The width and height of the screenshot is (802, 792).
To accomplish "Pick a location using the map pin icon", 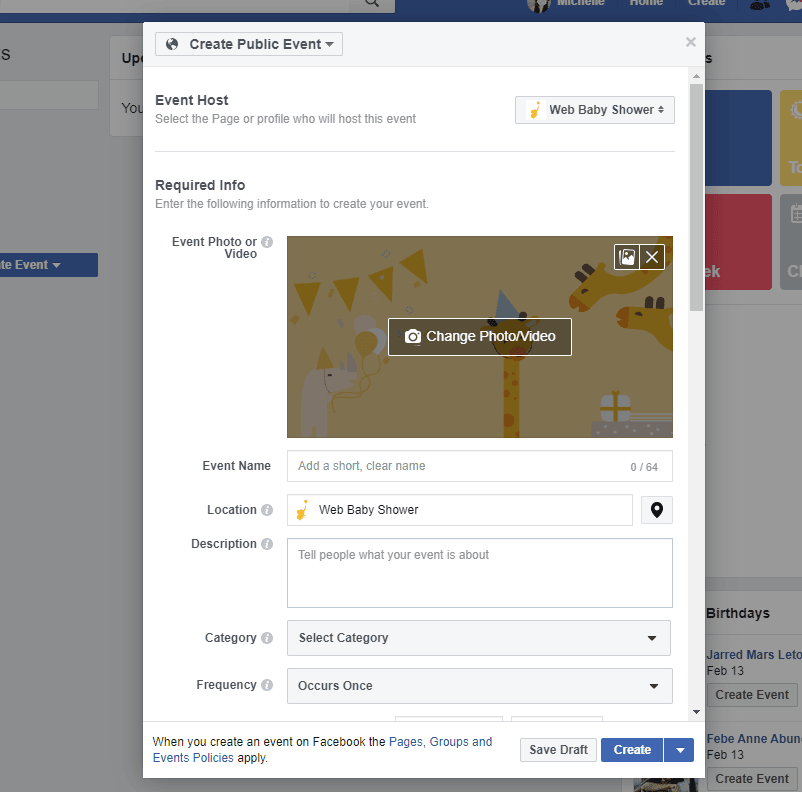I will (656, 510).
